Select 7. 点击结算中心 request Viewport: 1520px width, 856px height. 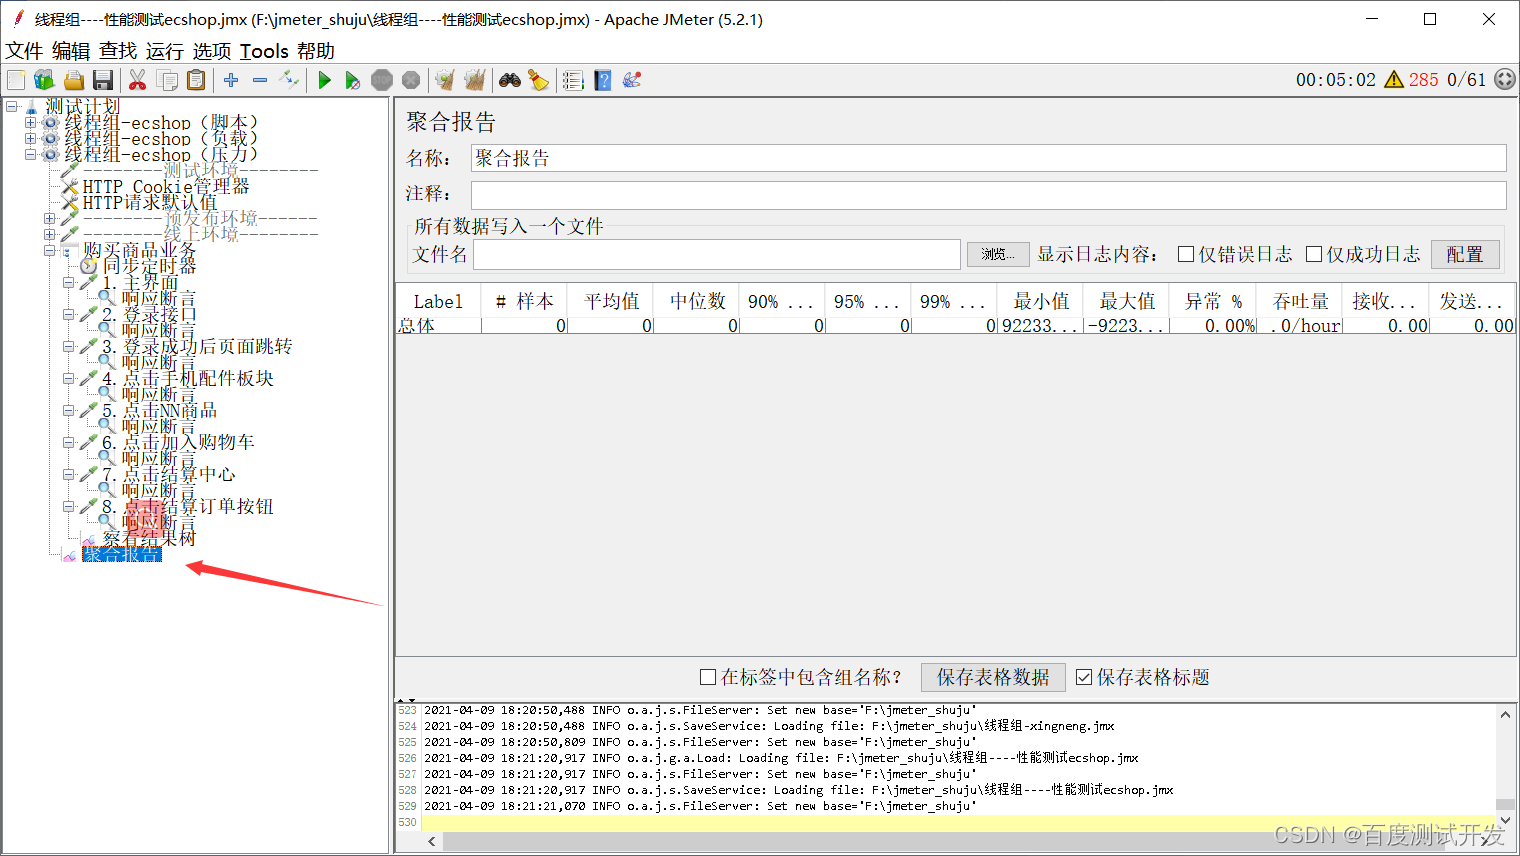[x=168, y=474]
